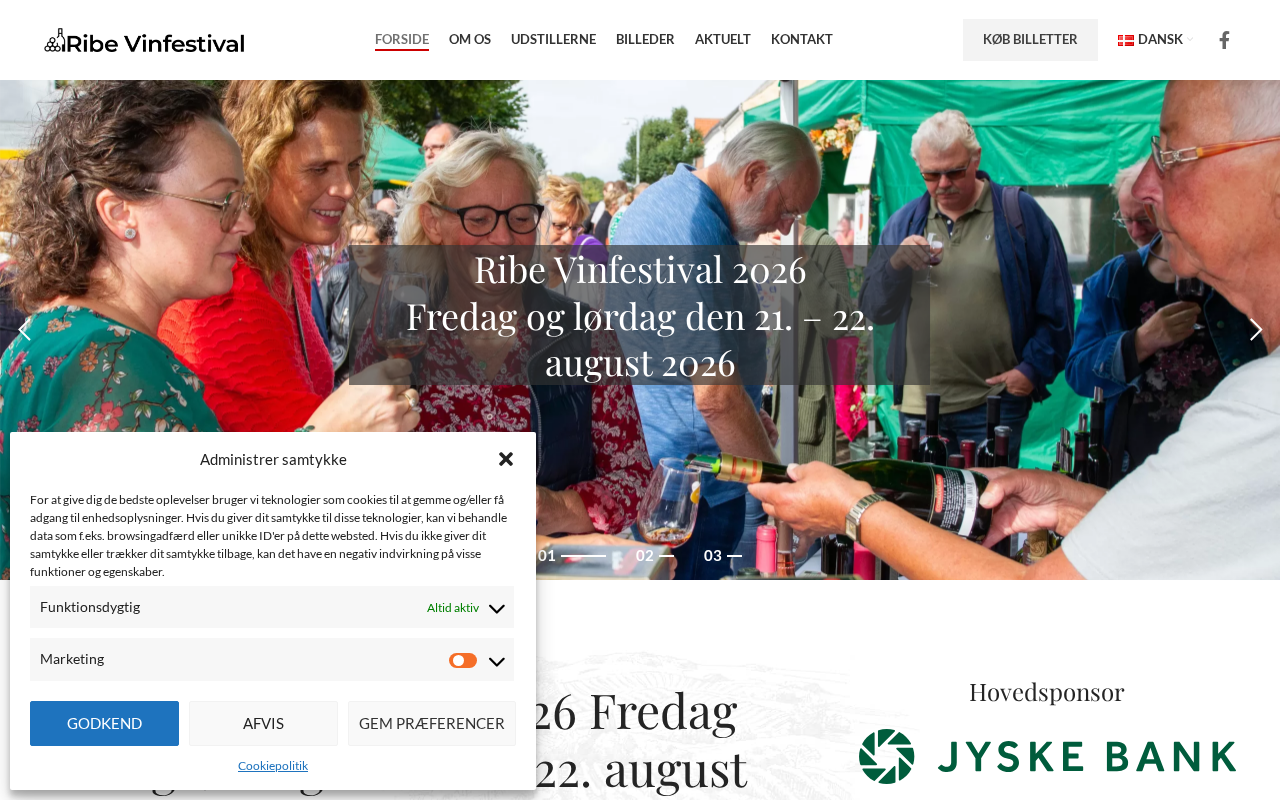Open the Cookiepolitik link
Image resolution: width=1280 pixels, height=800 pixels.
273,766
